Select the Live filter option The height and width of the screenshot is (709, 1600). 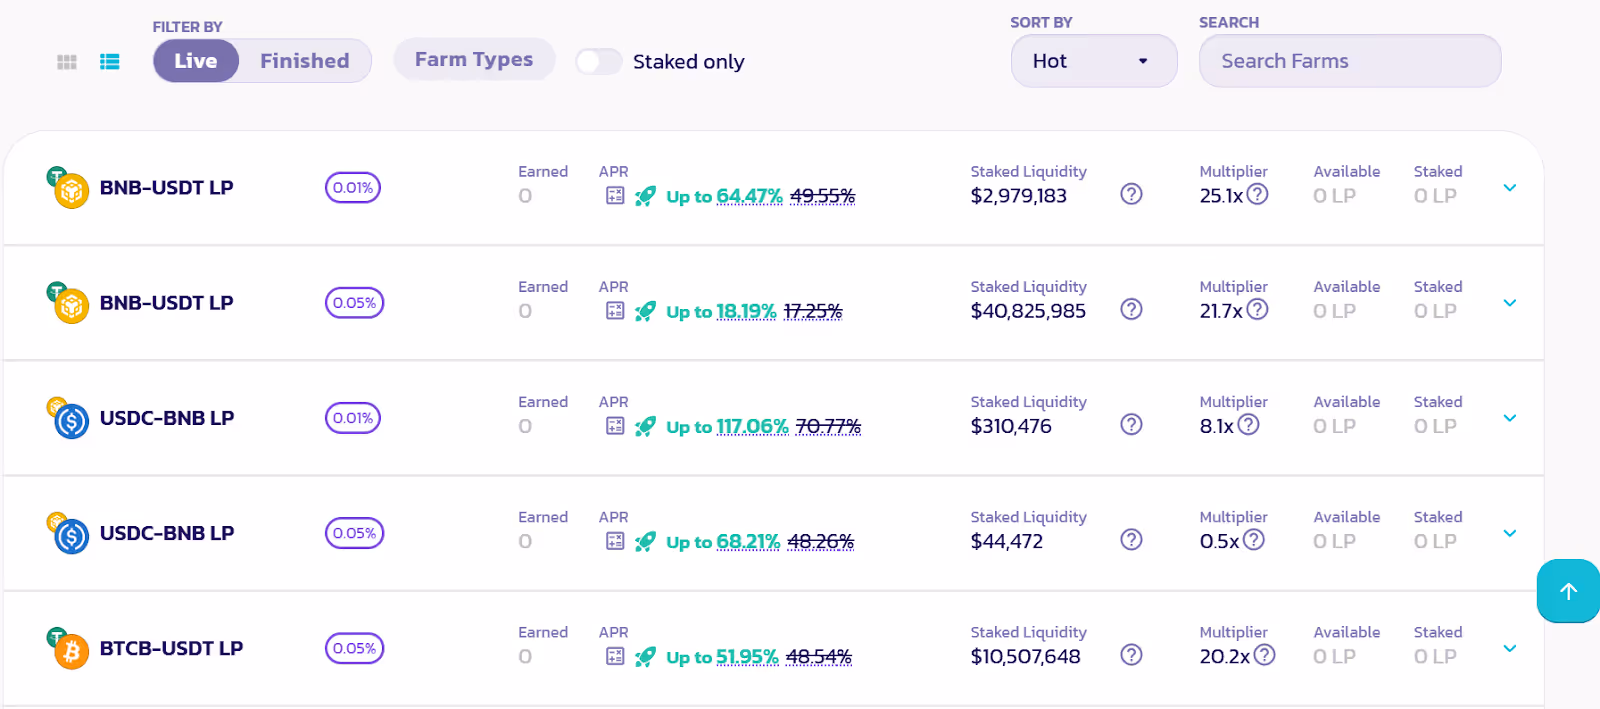196,61
